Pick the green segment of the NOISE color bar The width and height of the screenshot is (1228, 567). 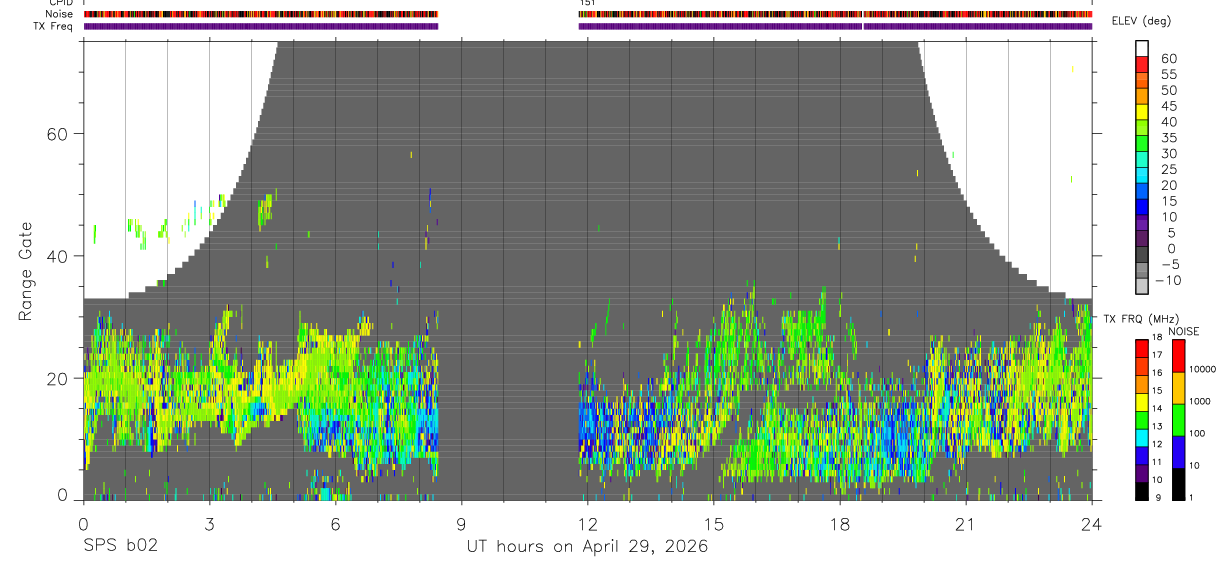[1178, 420]
